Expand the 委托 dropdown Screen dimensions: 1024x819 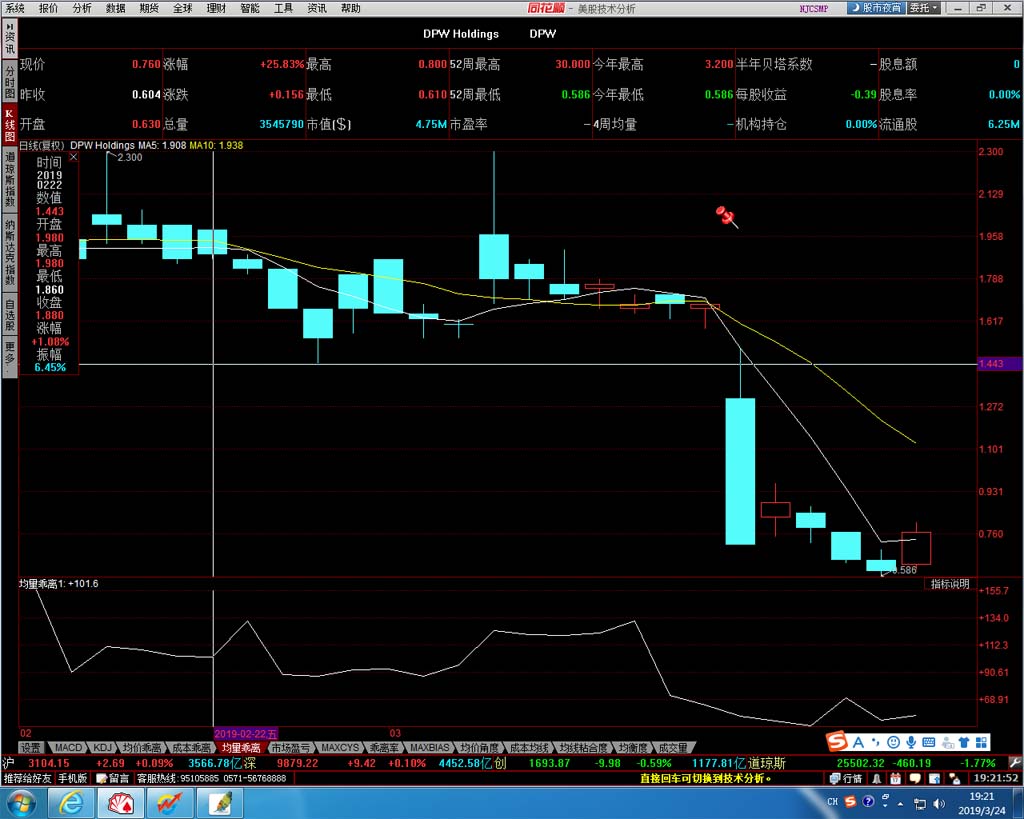924,8
